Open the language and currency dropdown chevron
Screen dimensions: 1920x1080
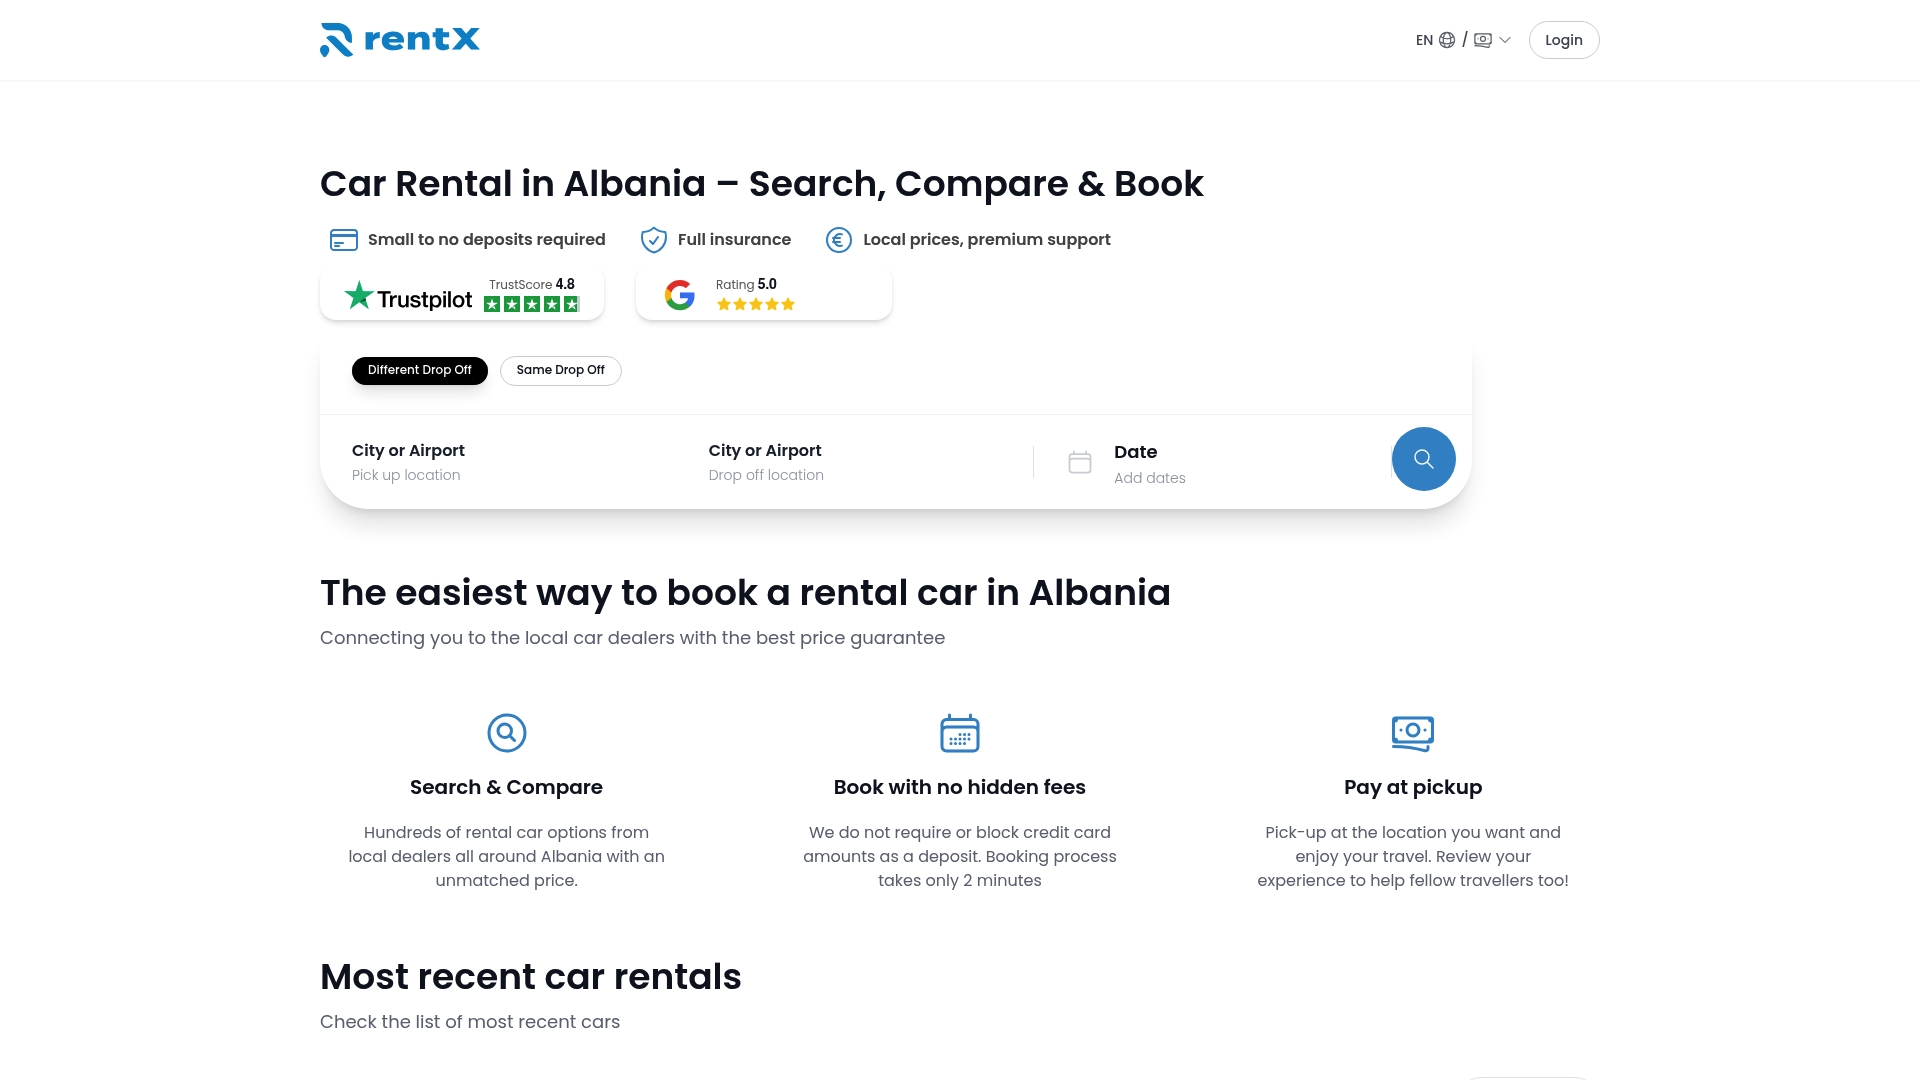(1504, 39)
